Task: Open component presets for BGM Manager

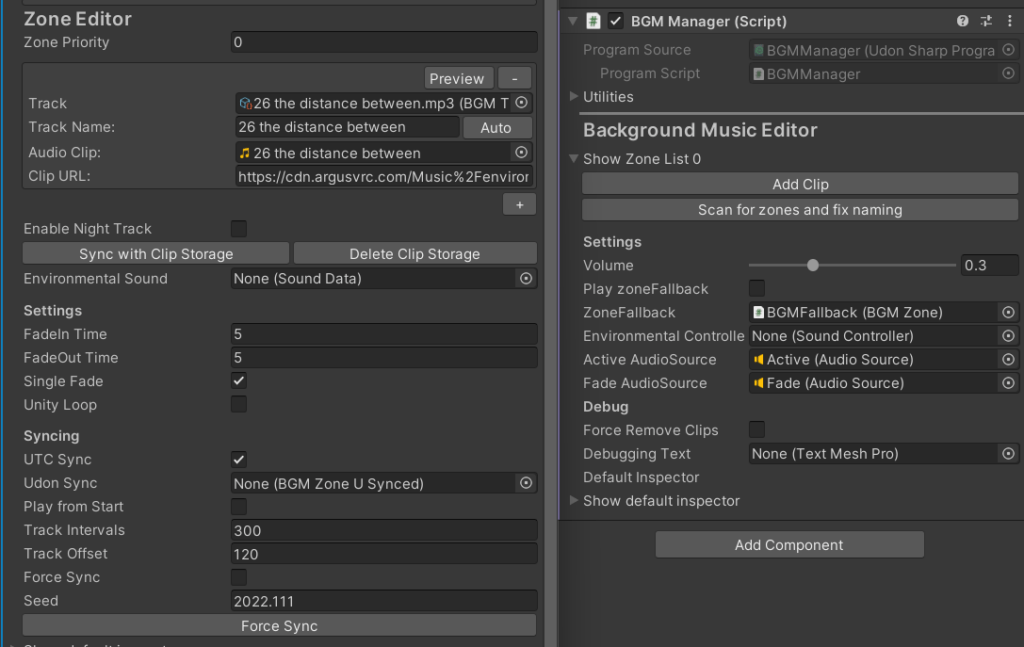Action: coord(986,21)
